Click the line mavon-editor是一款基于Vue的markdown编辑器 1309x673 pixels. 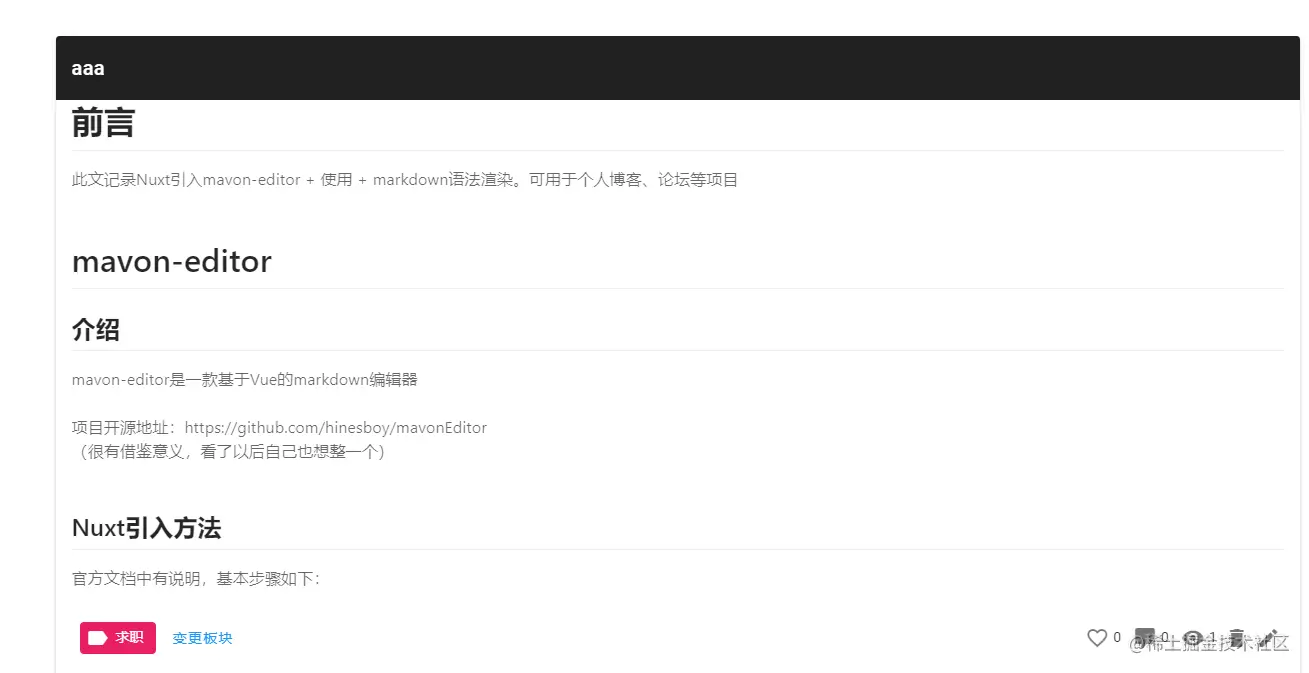245,380
